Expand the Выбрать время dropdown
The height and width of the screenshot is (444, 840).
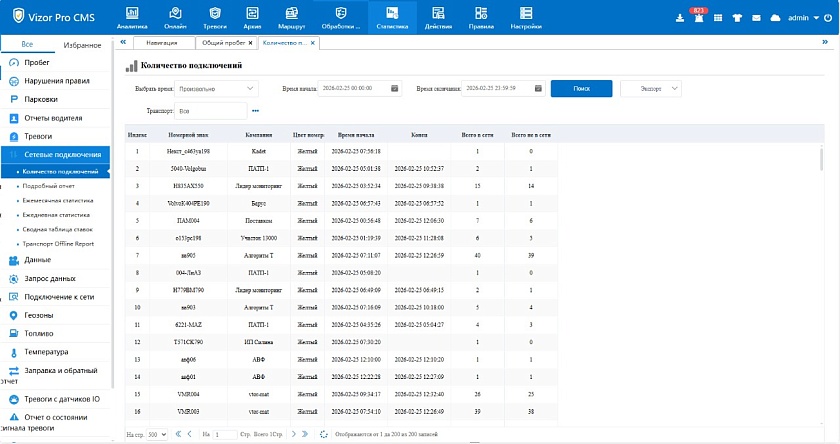pos(216,89)
